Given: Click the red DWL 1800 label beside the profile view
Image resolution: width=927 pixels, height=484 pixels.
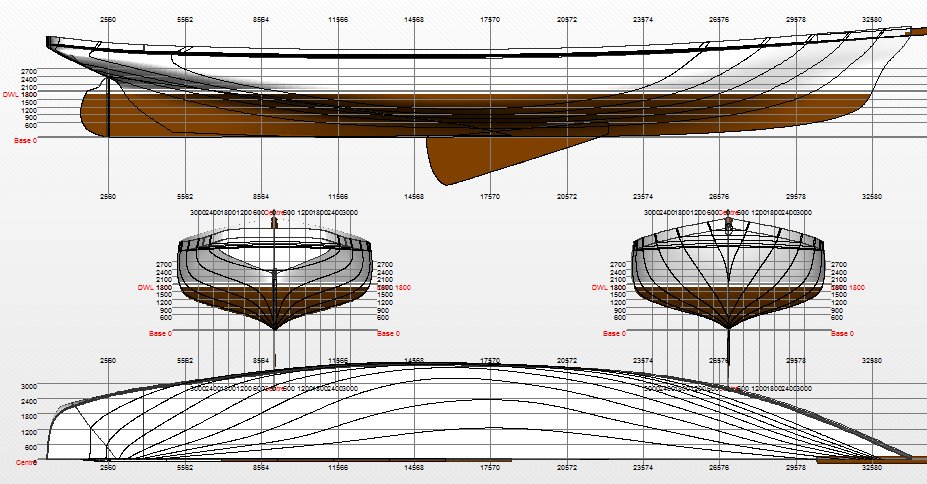Looking at the screenshot, I should (20, 95).
